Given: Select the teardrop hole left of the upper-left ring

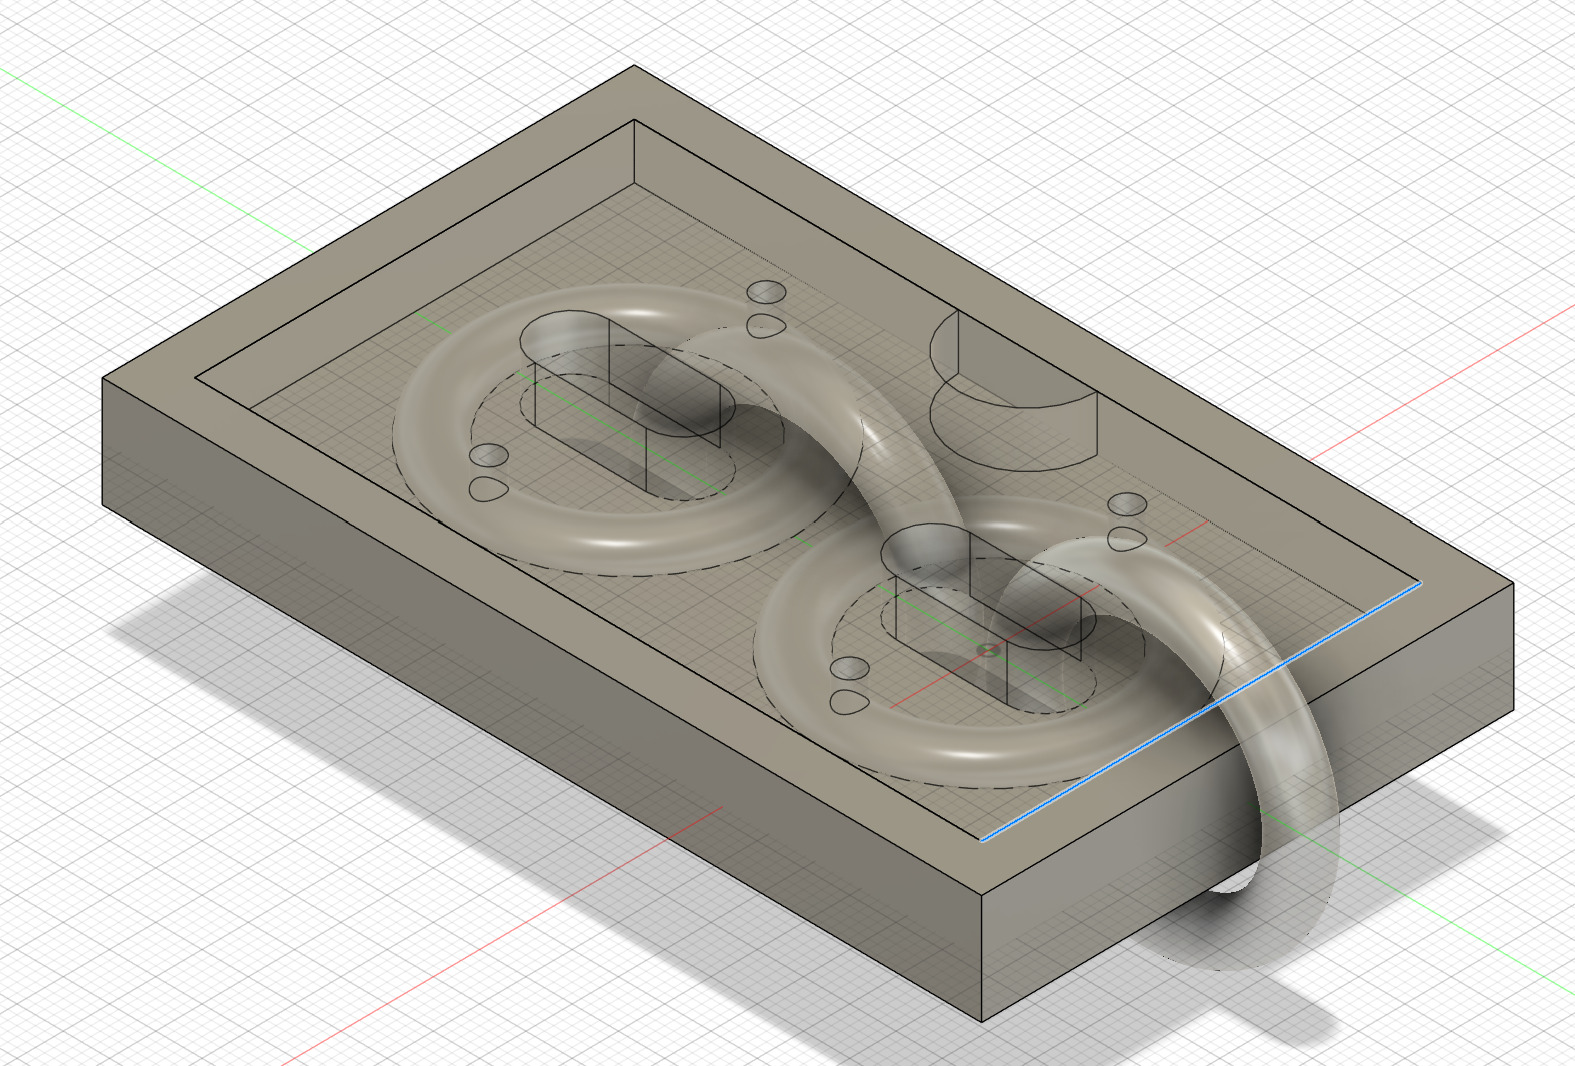Looking at the screenshot, I should coord(488,489).
